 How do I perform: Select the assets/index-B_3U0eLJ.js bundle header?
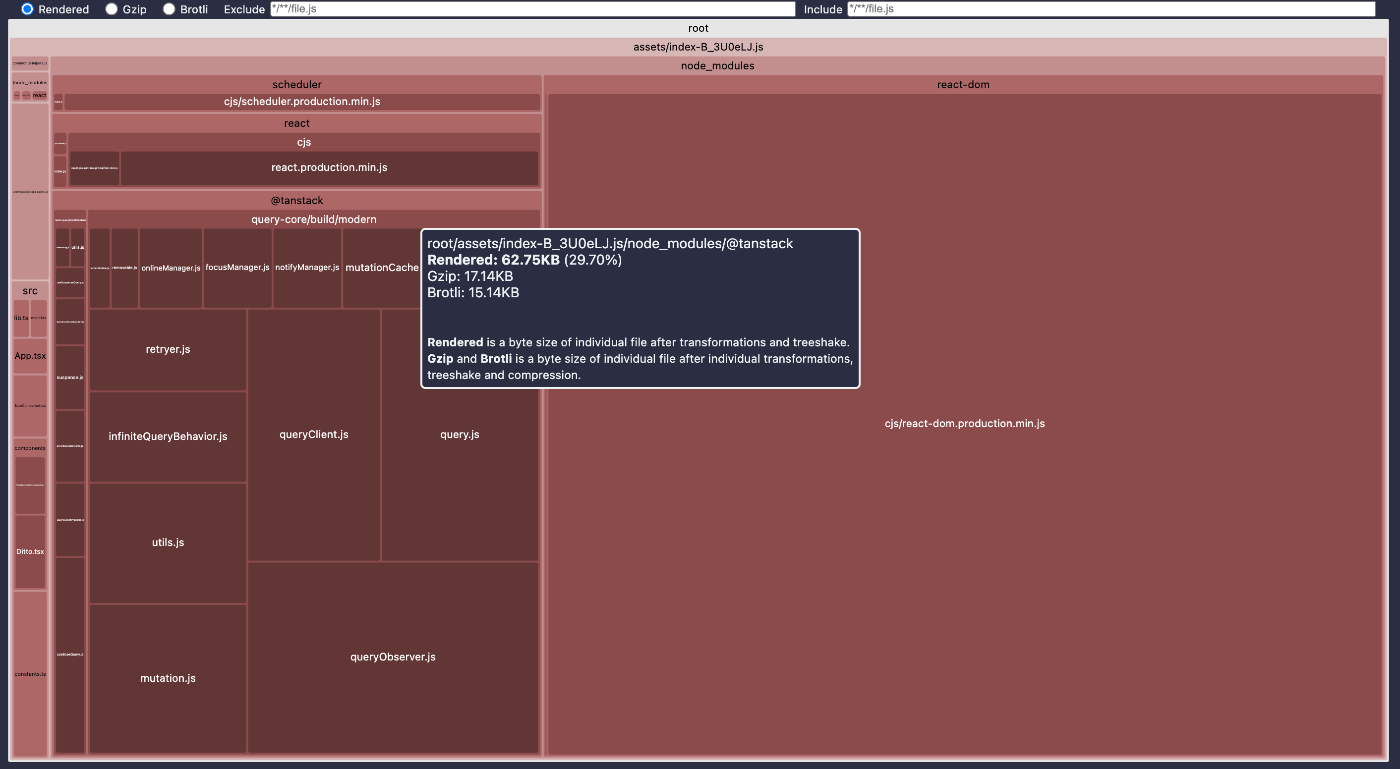pos(699,47)
